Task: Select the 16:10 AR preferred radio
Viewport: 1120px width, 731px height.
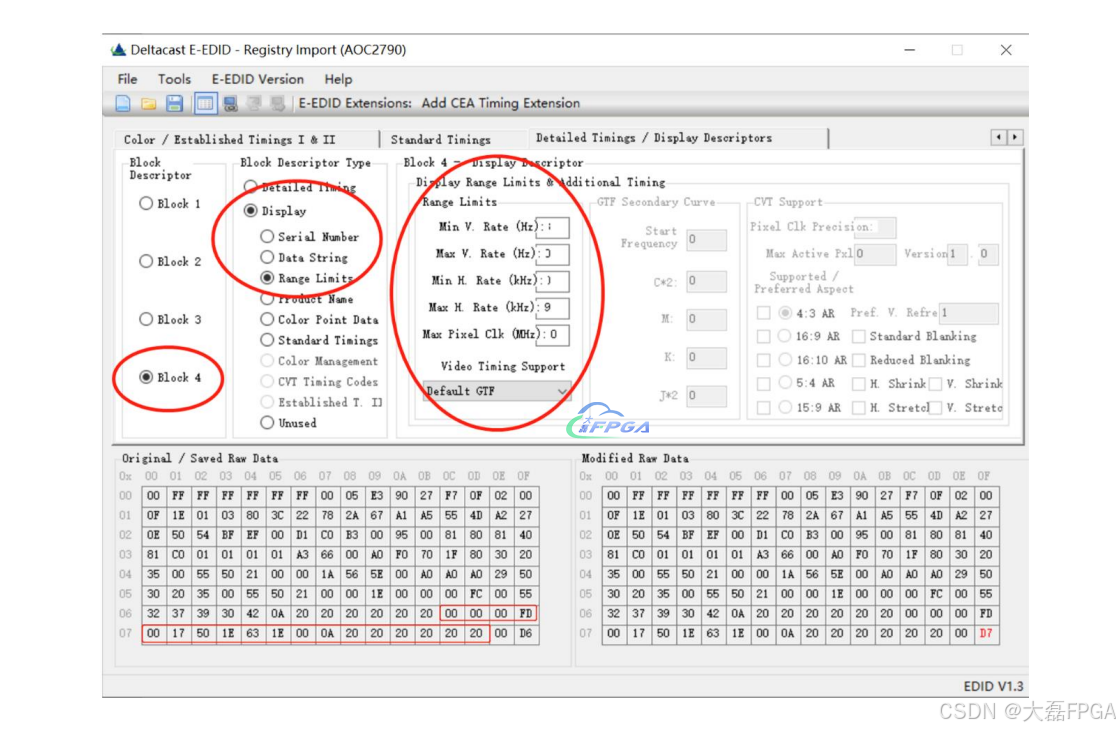Action: click(x=785, y=359)
